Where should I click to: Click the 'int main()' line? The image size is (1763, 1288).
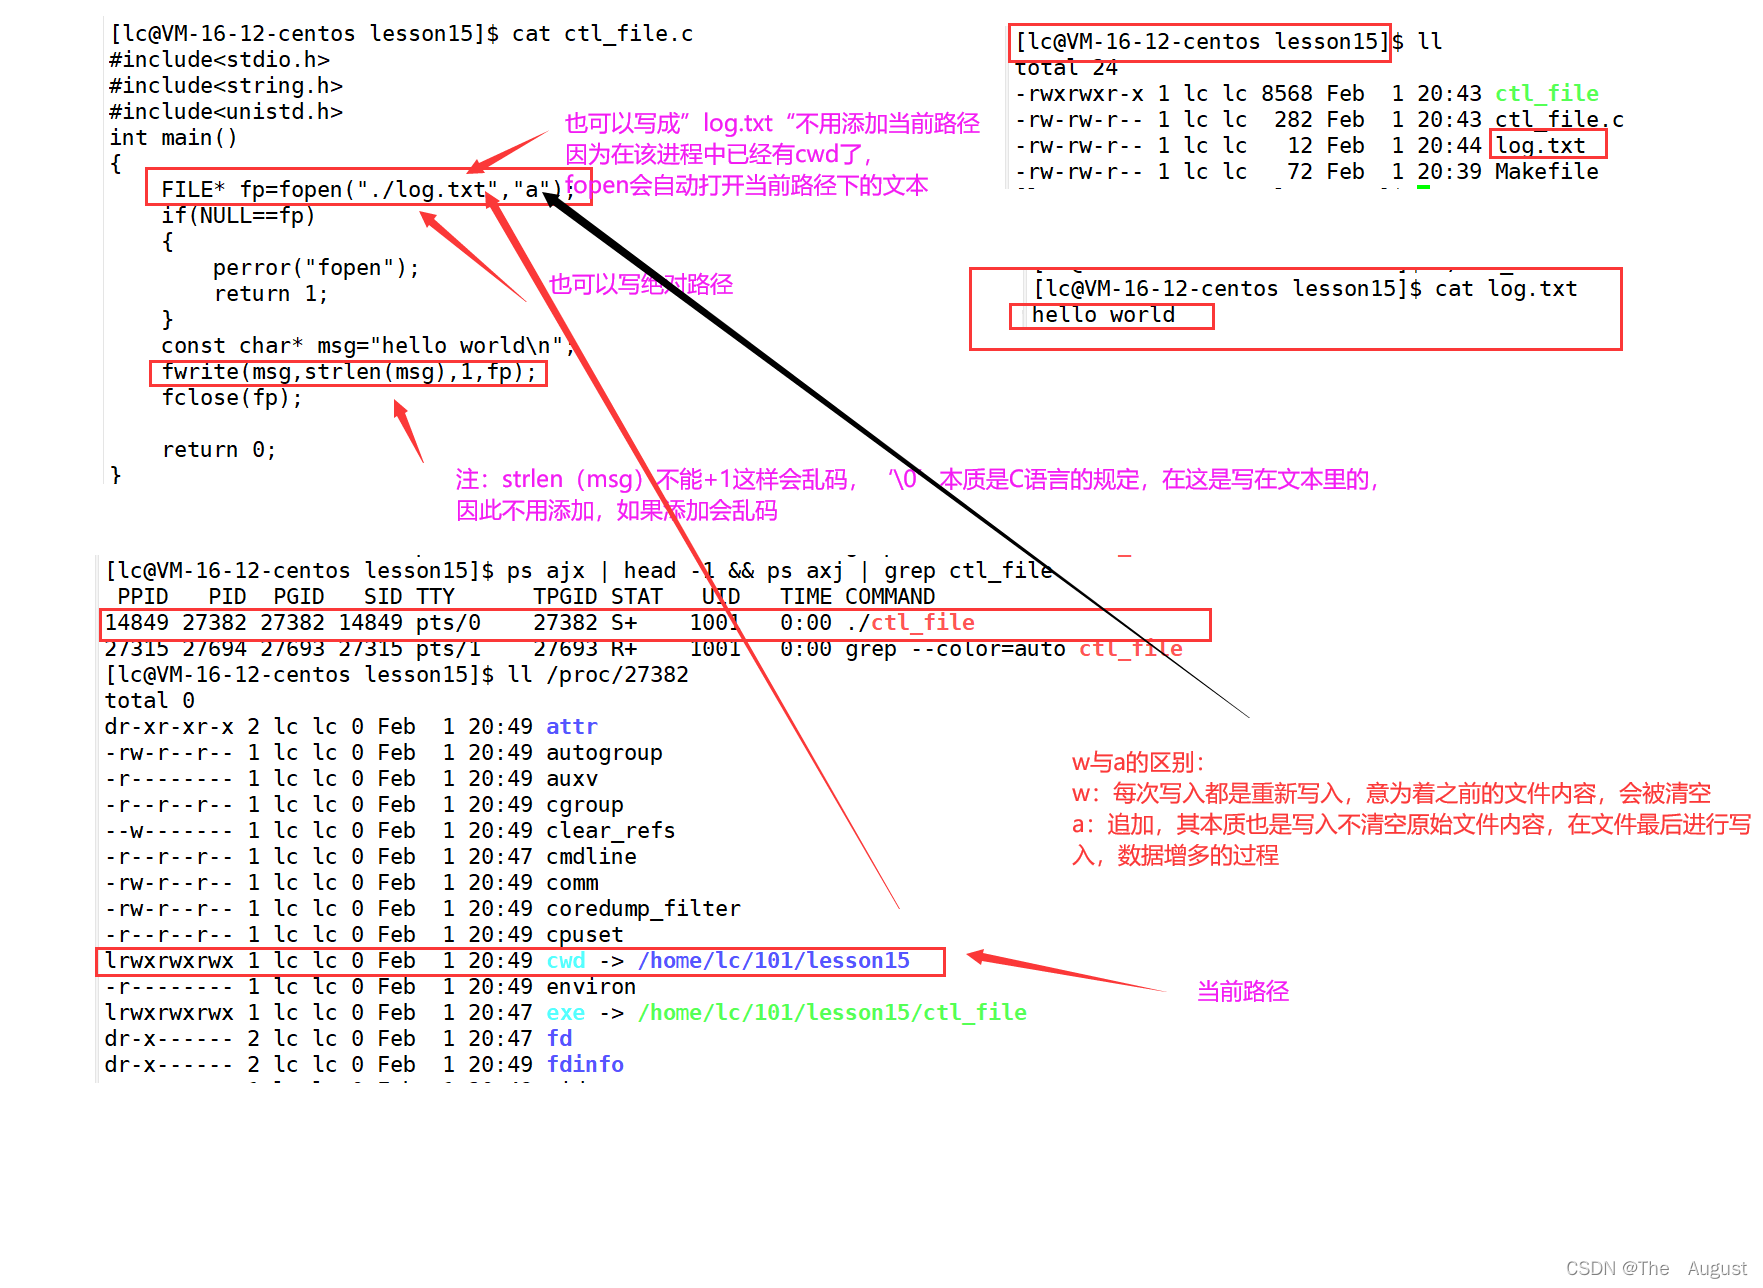tap(173, 138)
